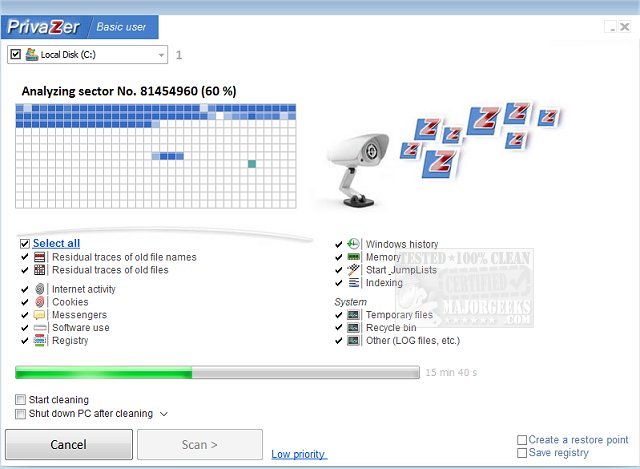The height and width of the screenshot is (469, 640).
Task: Click the Messengers speech bubble icon
Action: point(40,315)
